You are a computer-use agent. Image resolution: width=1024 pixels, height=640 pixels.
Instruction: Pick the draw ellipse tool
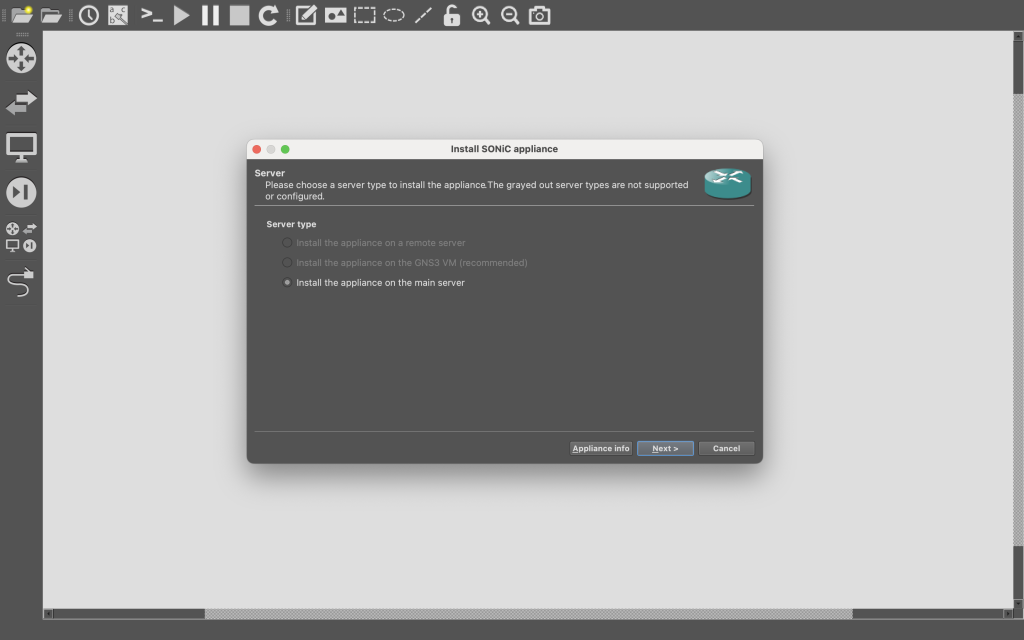pyautogui.click(x=394, y=15)
